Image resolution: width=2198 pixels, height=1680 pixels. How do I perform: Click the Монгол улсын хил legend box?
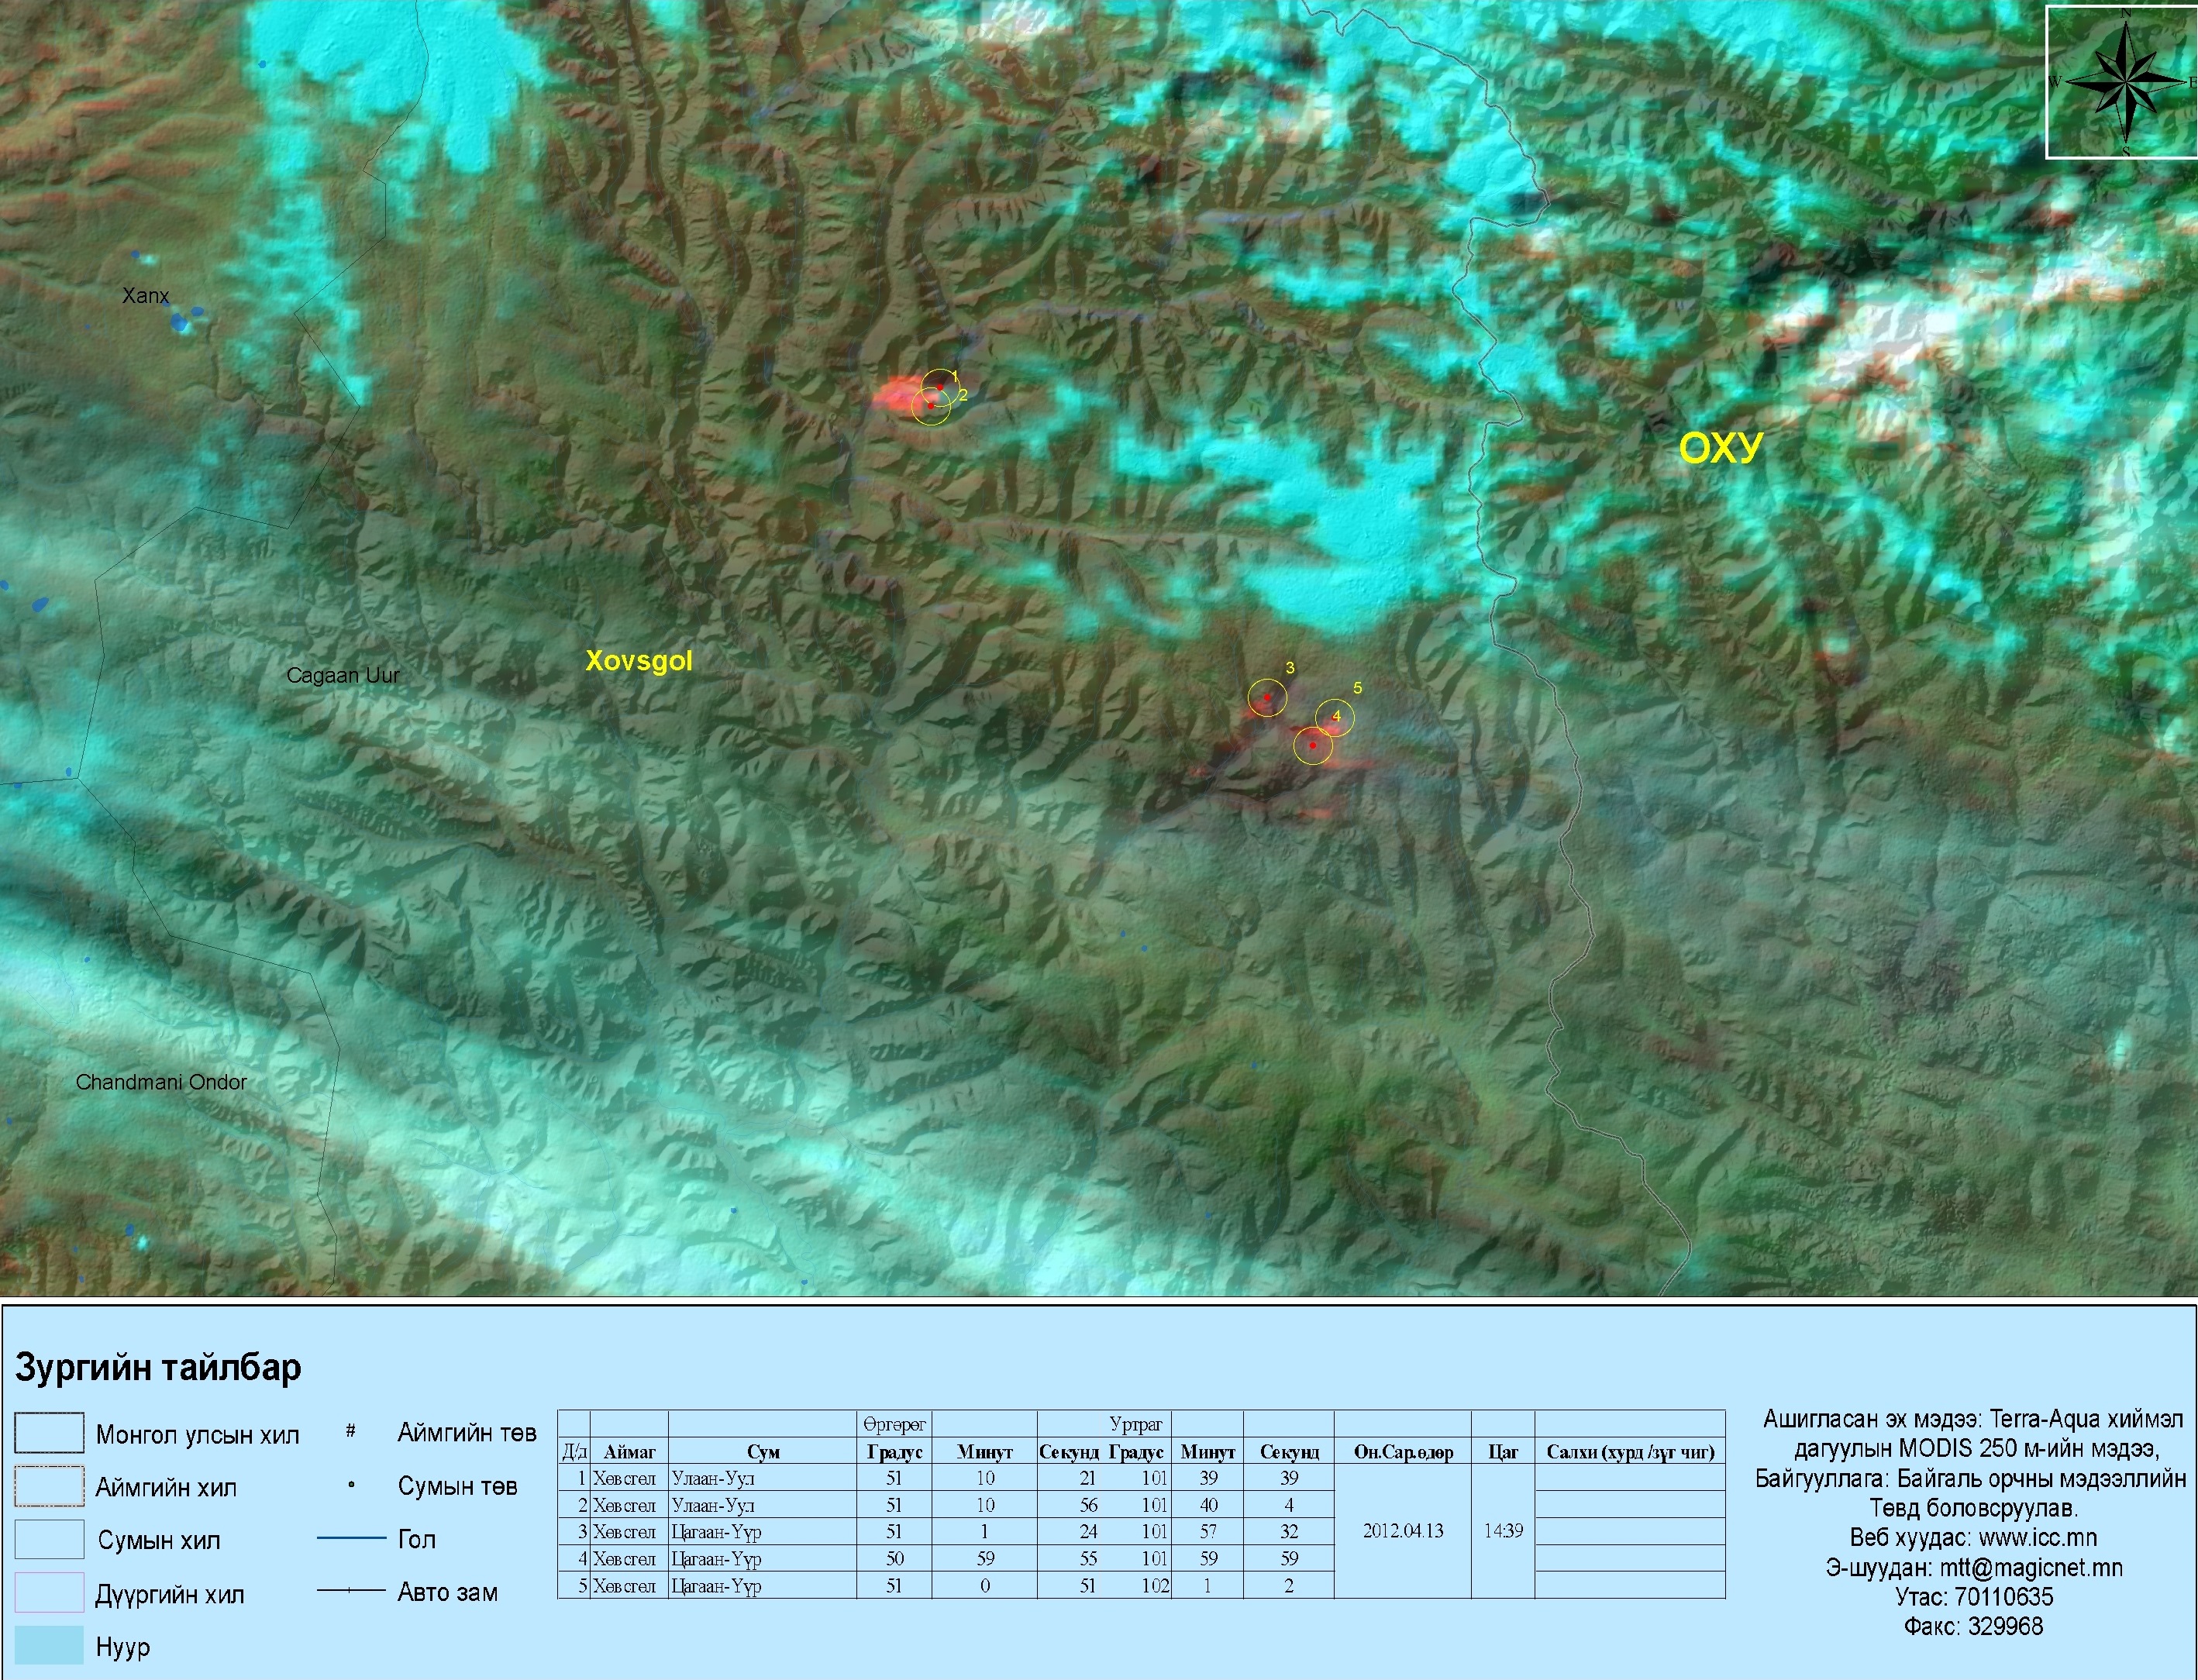[49, 1433]
